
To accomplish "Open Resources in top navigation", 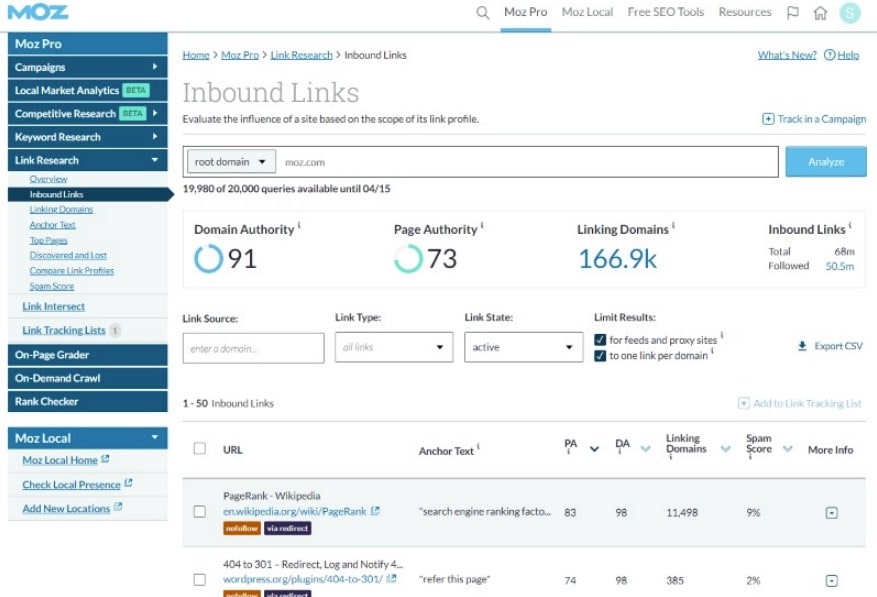I will [x=745, y=12].
